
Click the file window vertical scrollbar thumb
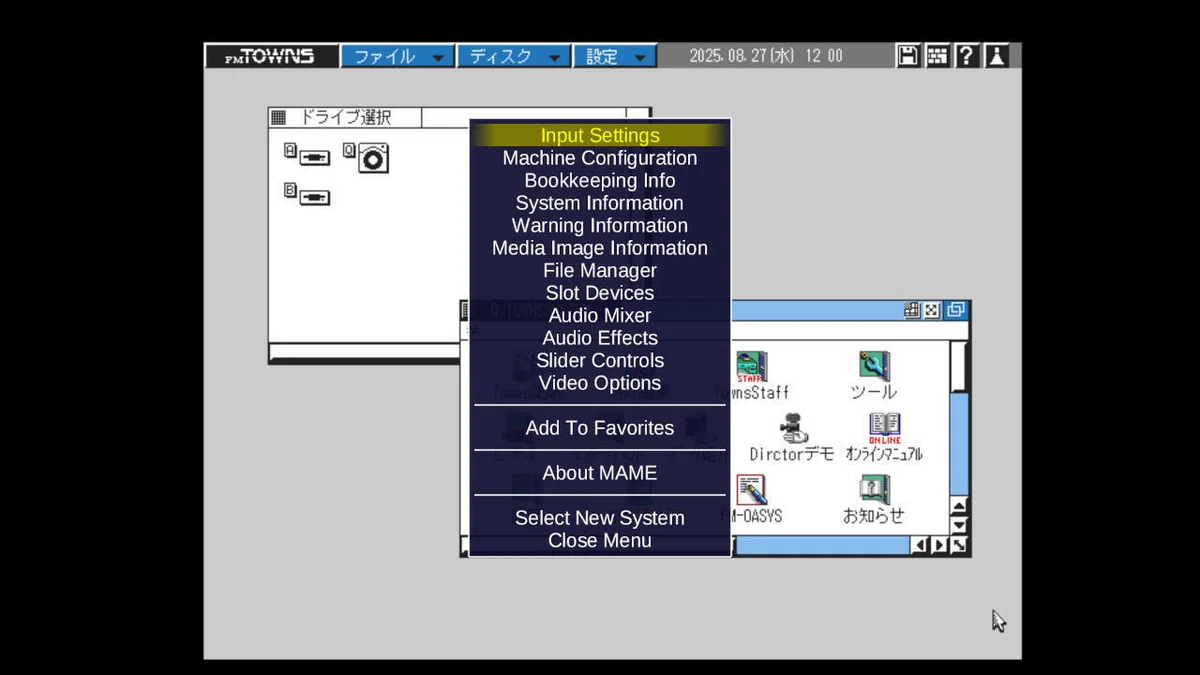[959, 366]
